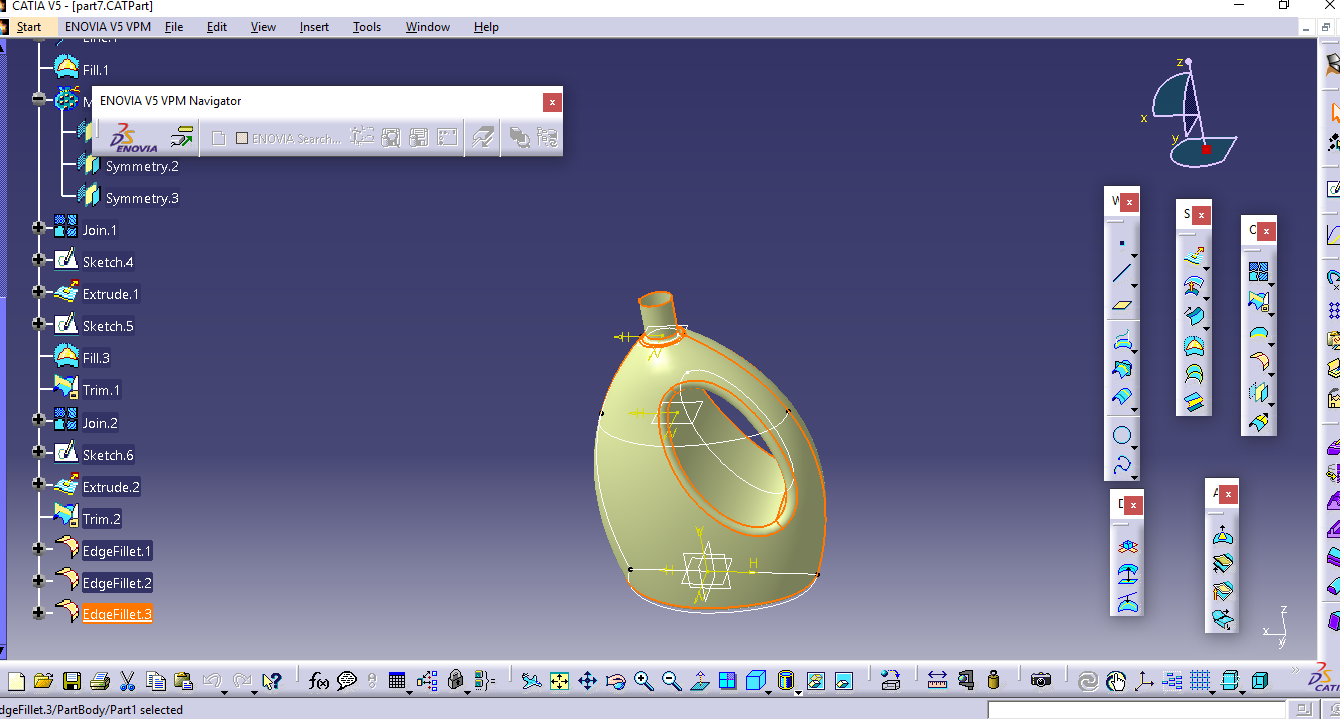Screen dimensions: 1340x719
Task: Close the Wireframe floating toolbar
Action: pos(1129,202)
